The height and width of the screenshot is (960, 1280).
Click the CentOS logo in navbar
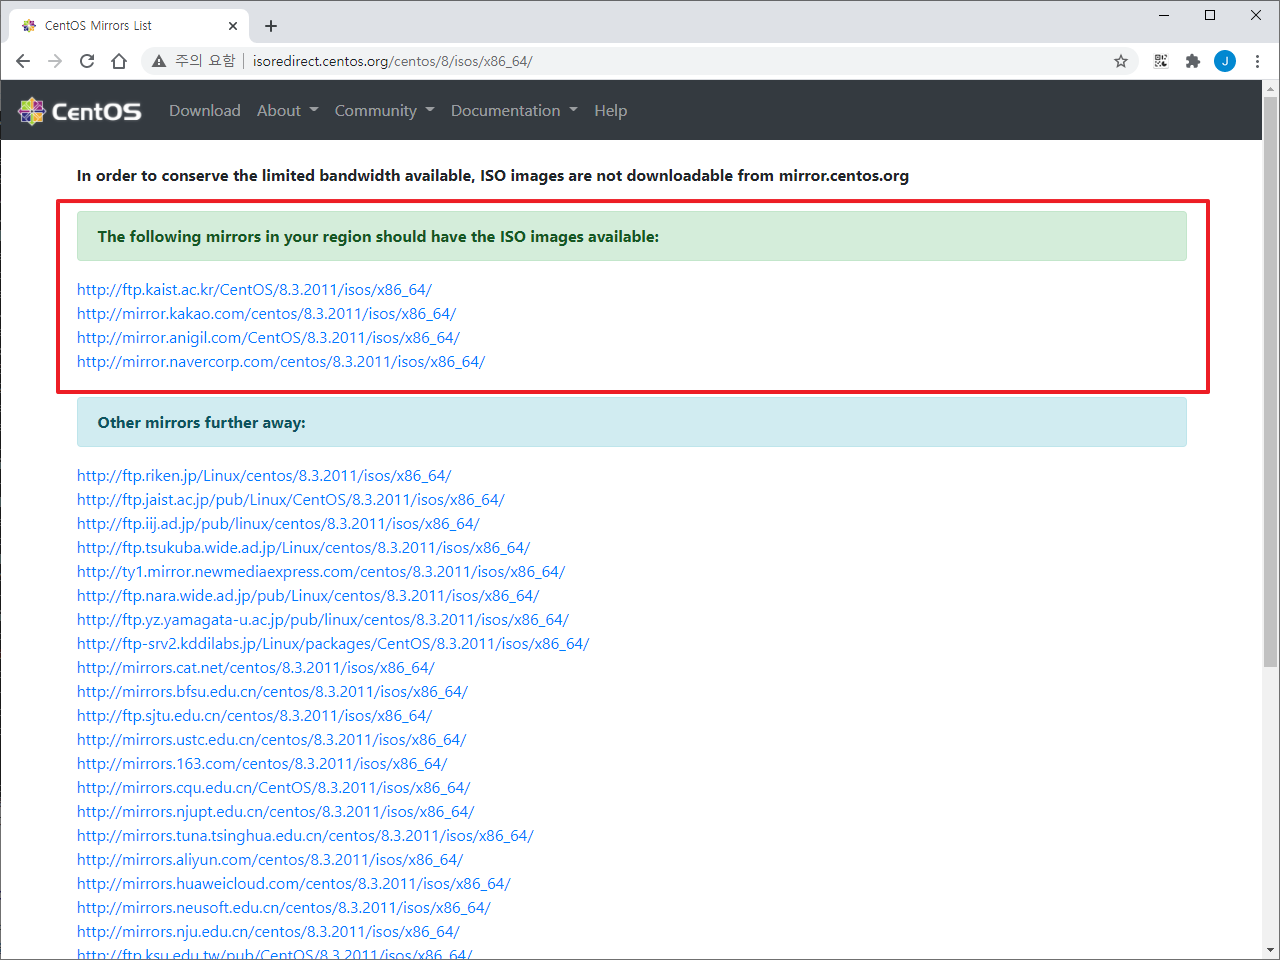pos(80,111)
